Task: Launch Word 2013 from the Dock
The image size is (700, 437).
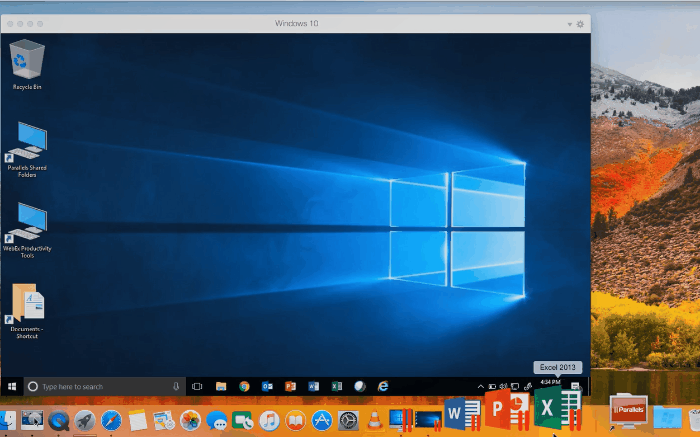Action: (x=462, y=414)
